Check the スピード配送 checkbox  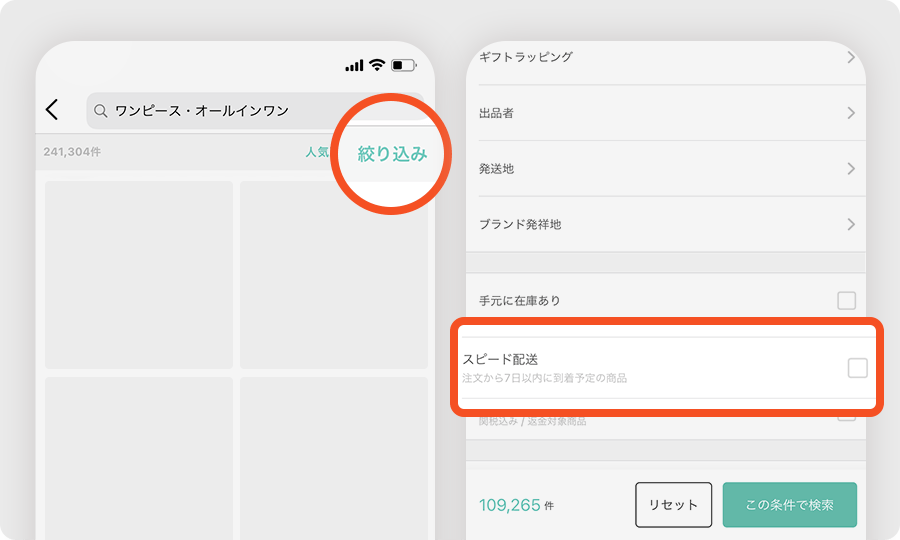(858, 368)
